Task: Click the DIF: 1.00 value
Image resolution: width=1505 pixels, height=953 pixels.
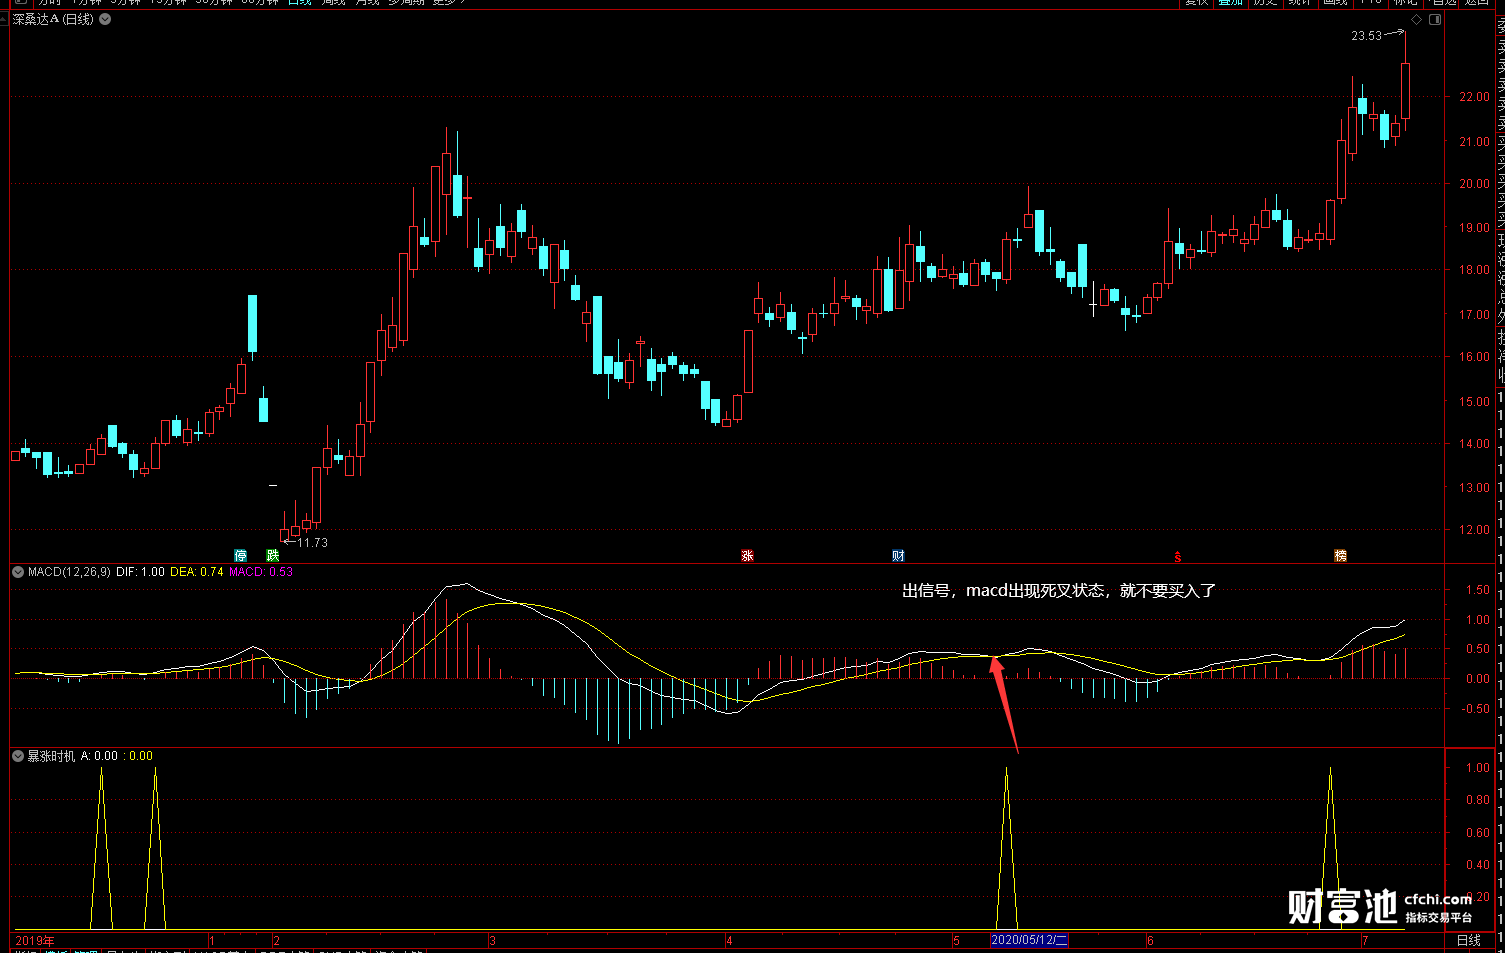Action: coord(140,572)
